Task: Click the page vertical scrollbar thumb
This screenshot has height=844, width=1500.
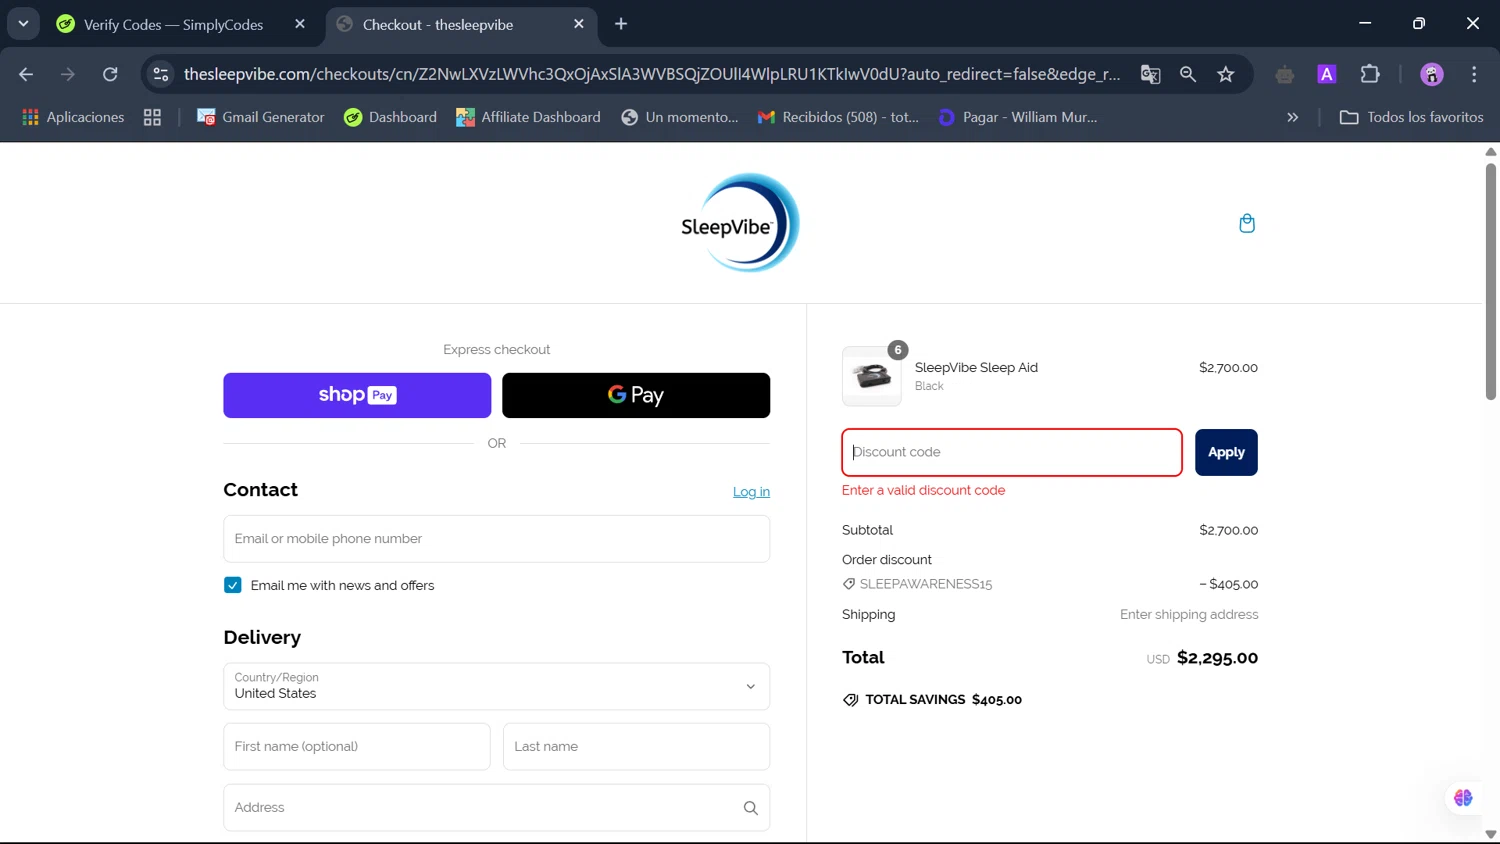Action: (x=1490, y=280)
